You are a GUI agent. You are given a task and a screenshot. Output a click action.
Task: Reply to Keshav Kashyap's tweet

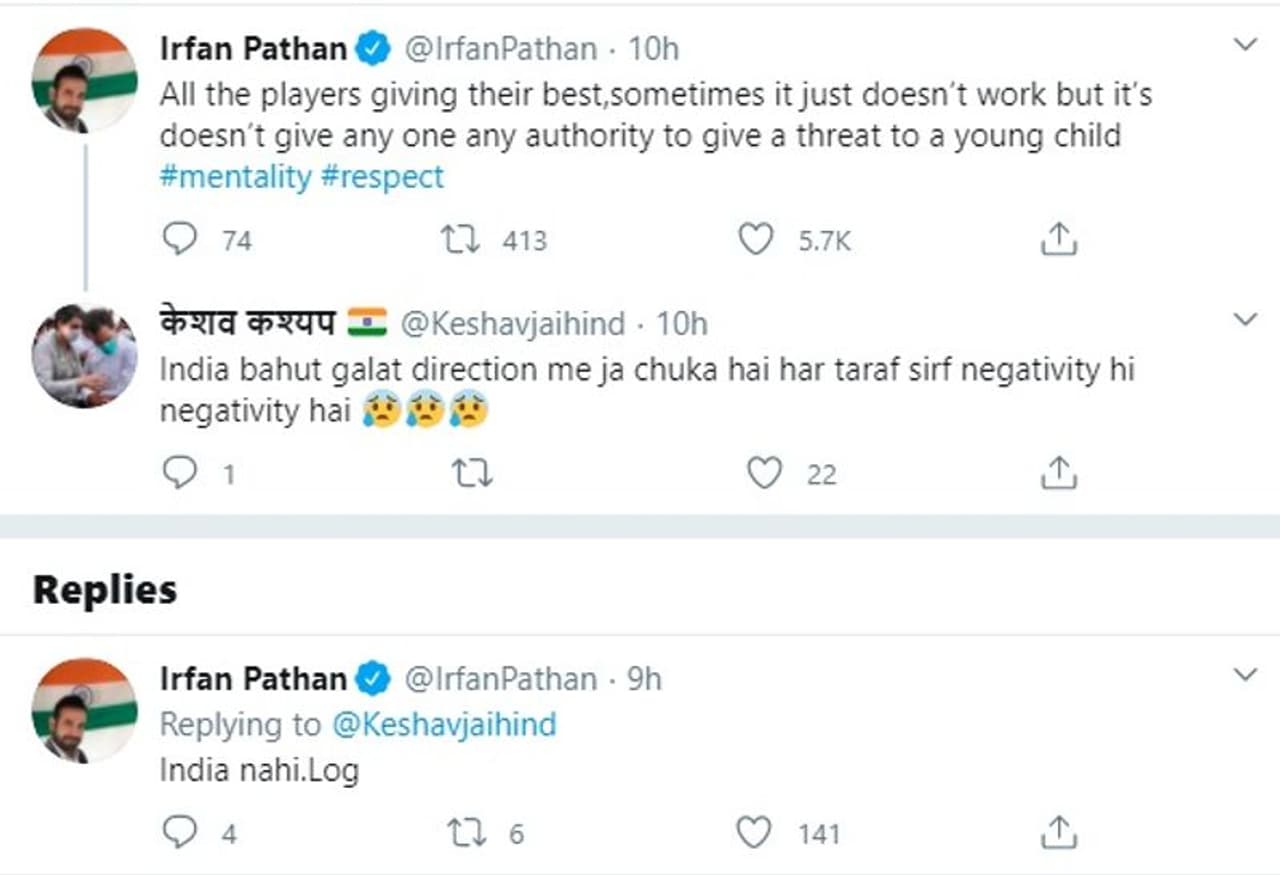click(x=180, y=473)
